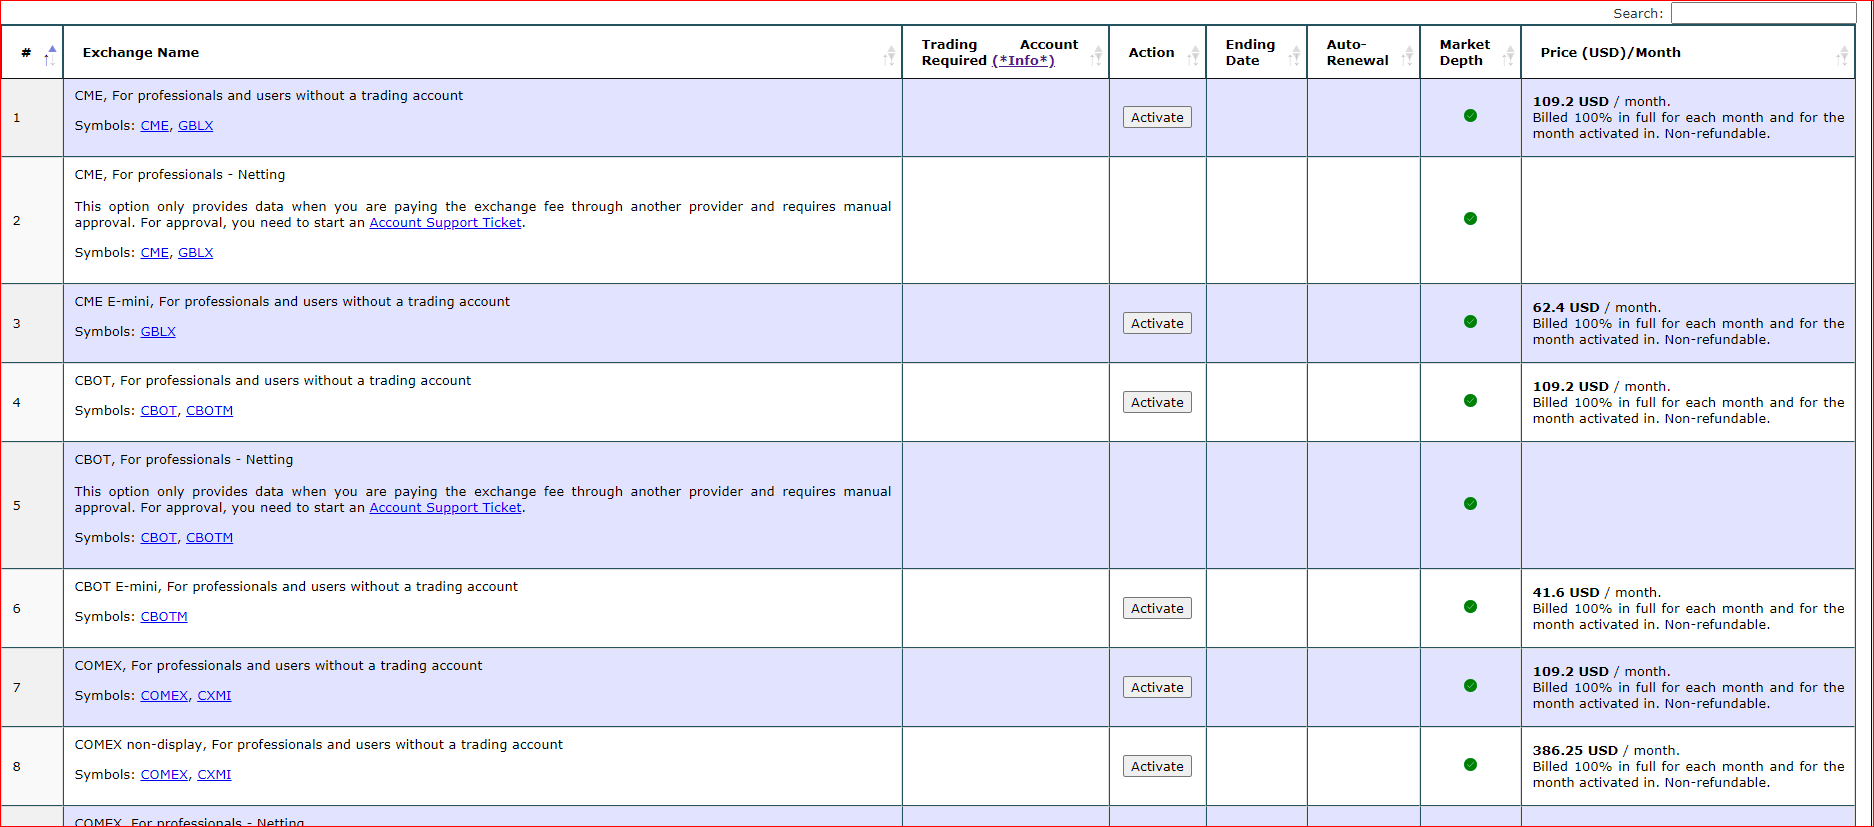Click row number 6 in the # column

[17, 609]
